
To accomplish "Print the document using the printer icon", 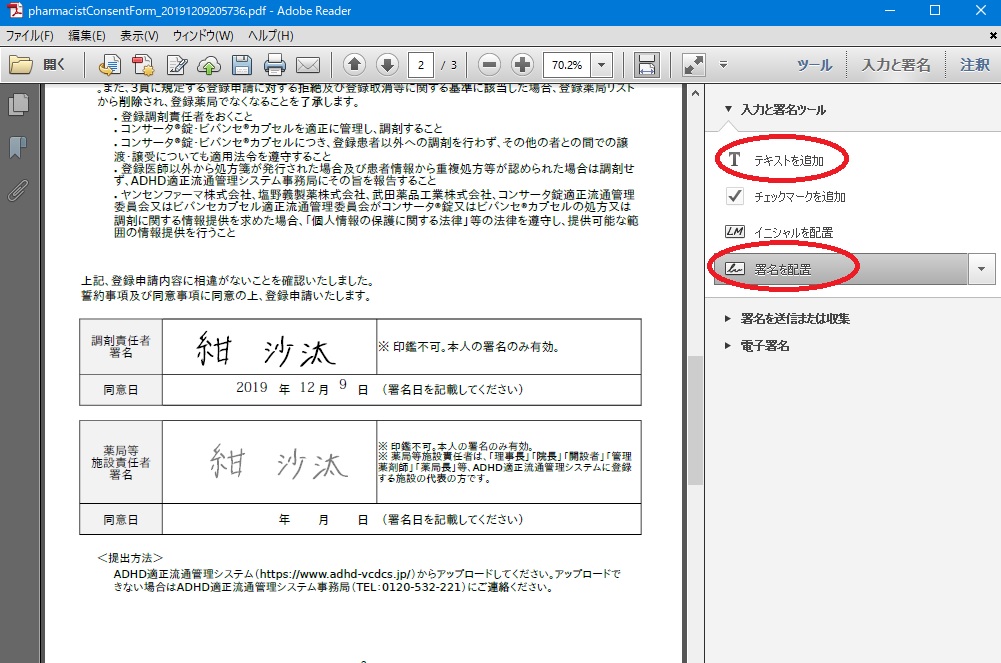I will (x=275, y=65).
